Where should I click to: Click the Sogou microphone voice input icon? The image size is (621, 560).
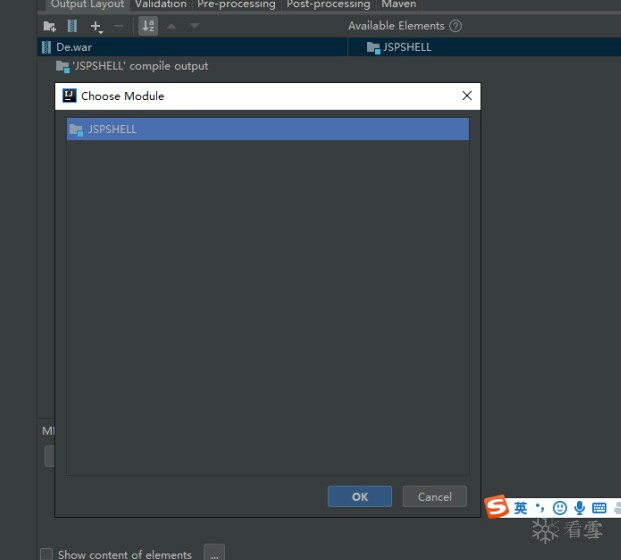click(579, 508)
